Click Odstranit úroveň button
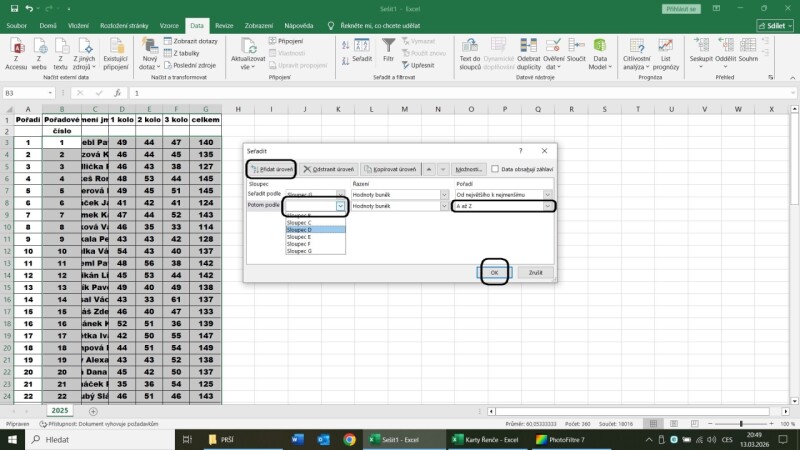This screenshot has height=450, width=800. 329,169
